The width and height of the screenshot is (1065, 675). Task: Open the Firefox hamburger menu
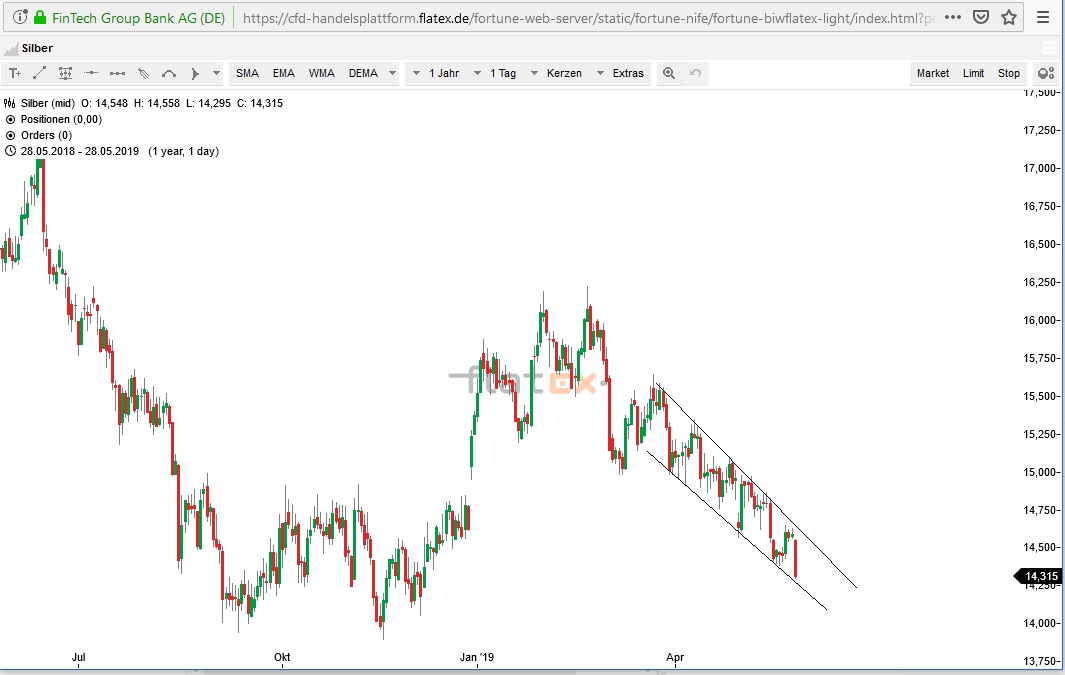1043,18
